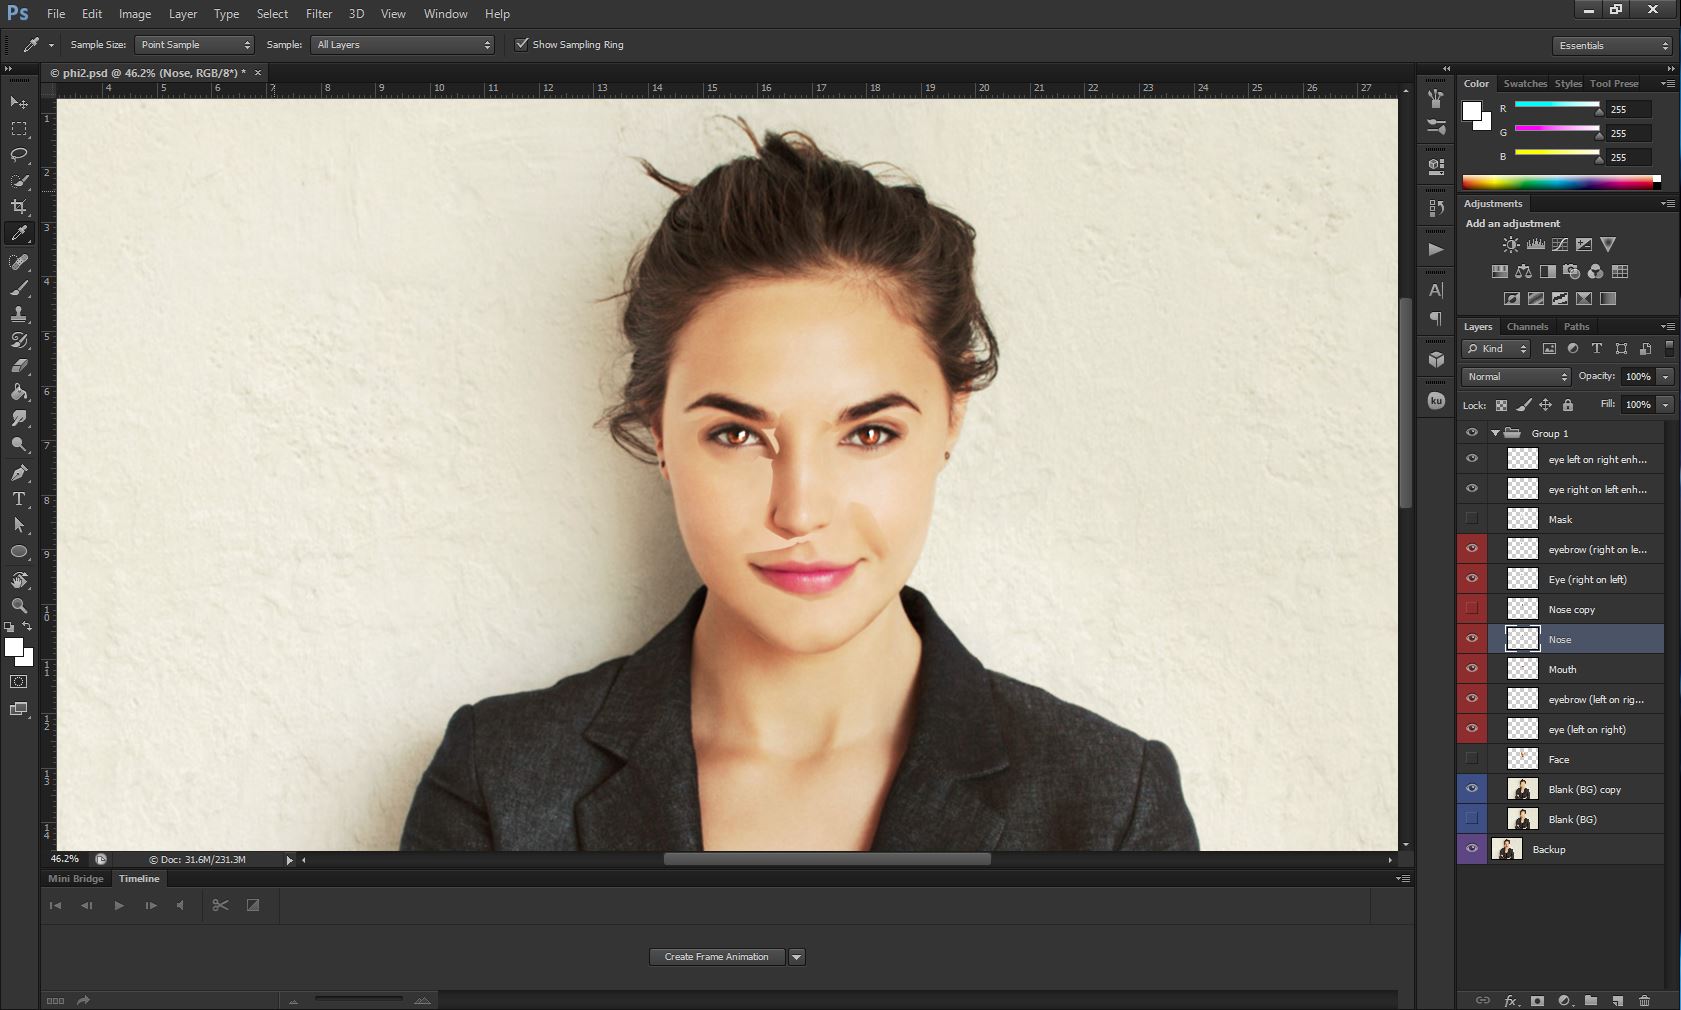Add a Curves adjustment
The image size is (1681, 1010).
click(x=1560, y=244)
